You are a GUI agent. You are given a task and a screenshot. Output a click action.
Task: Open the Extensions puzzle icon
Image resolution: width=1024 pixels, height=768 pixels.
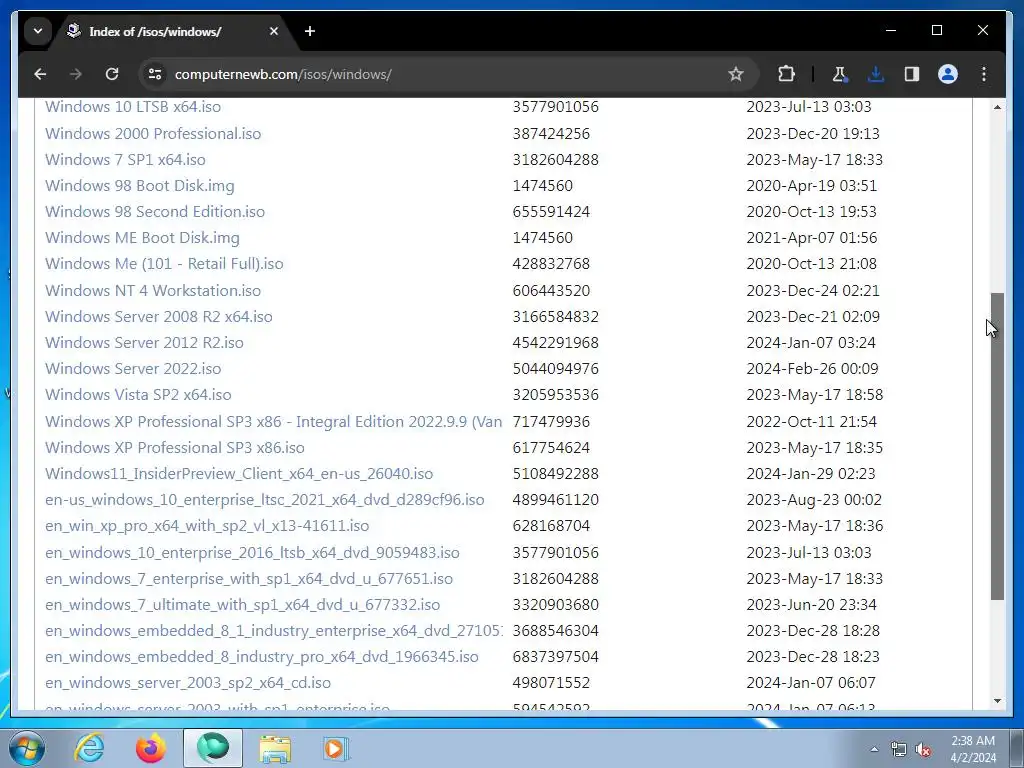[x=786, y=74]
